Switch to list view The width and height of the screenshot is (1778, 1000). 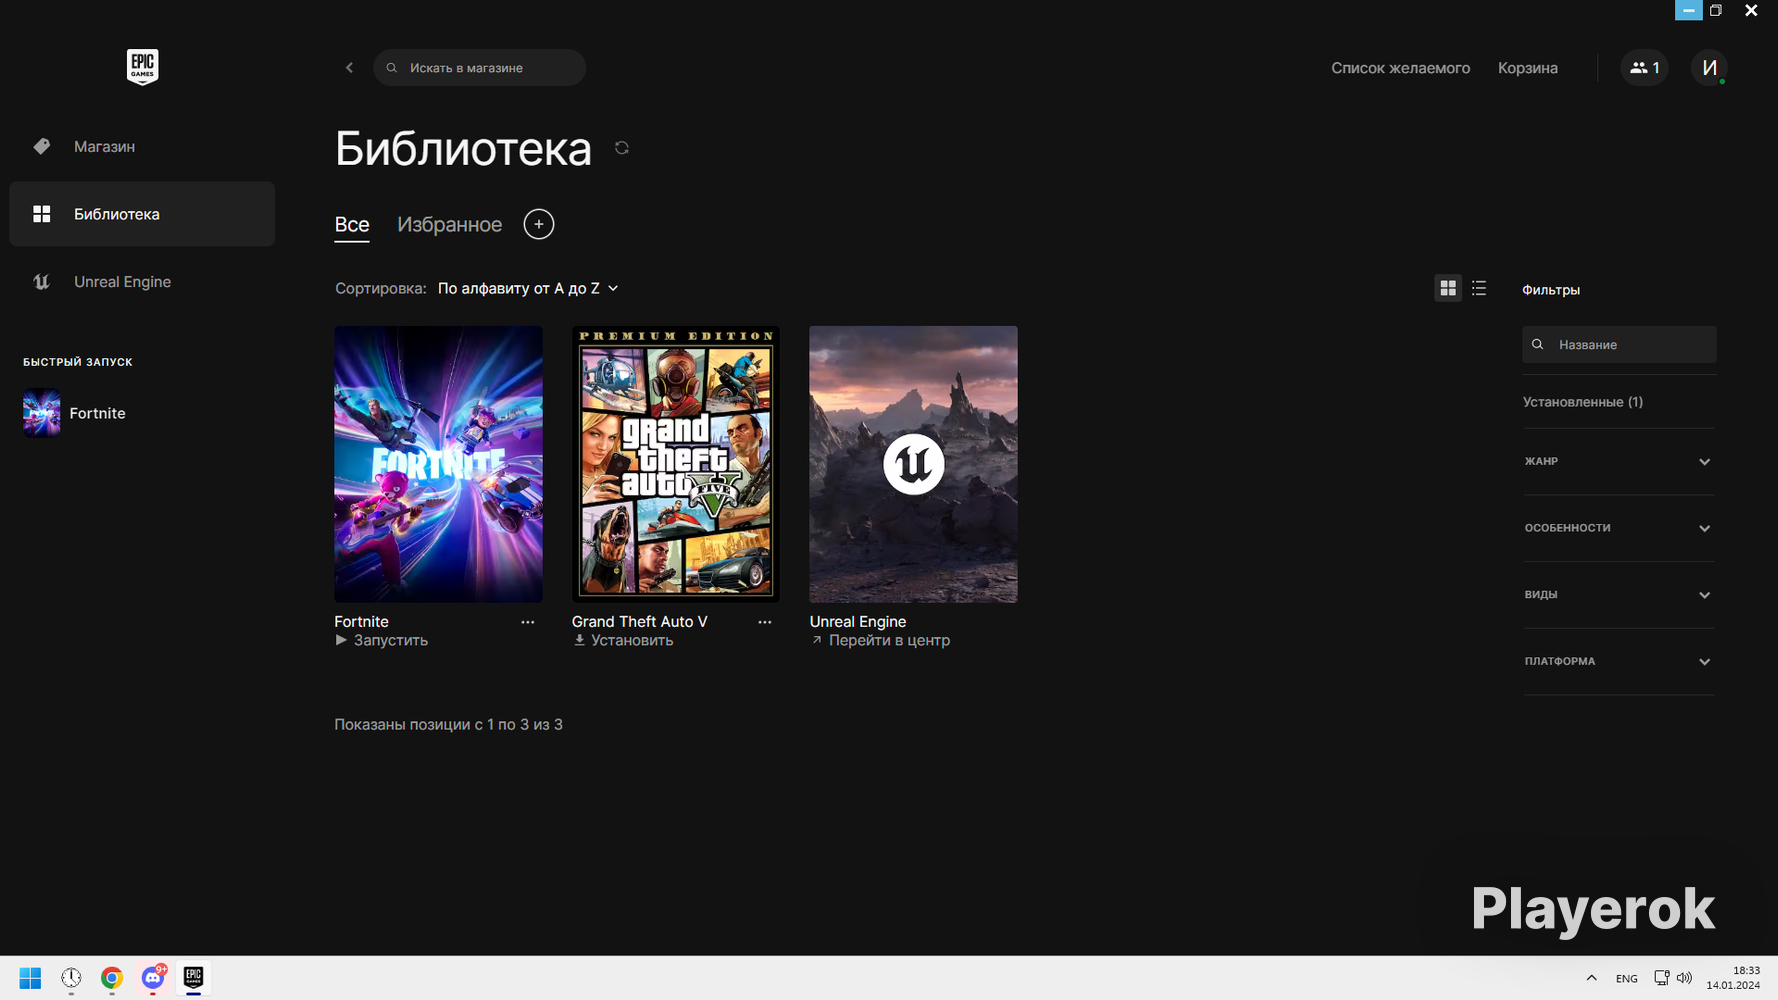(1479, 288)
